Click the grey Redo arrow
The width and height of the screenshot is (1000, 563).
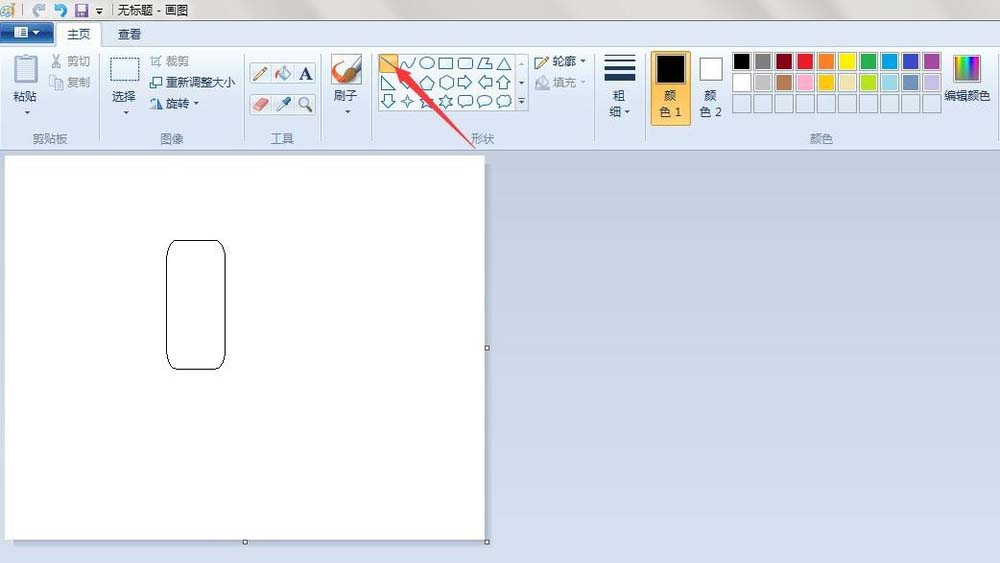[38, 10]
